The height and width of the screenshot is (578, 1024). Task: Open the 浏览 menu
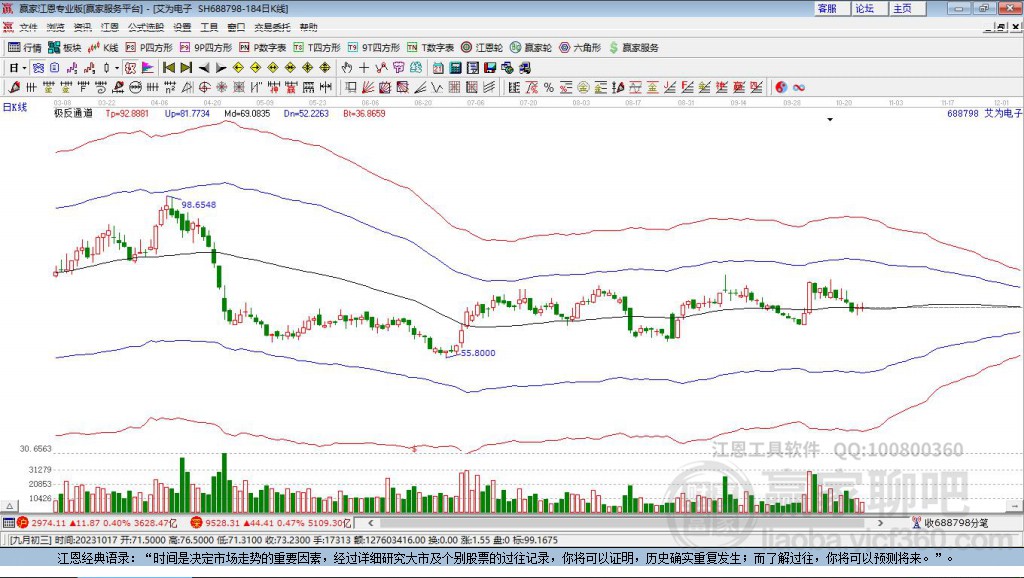pyautogui.click(x=56, y=27)
